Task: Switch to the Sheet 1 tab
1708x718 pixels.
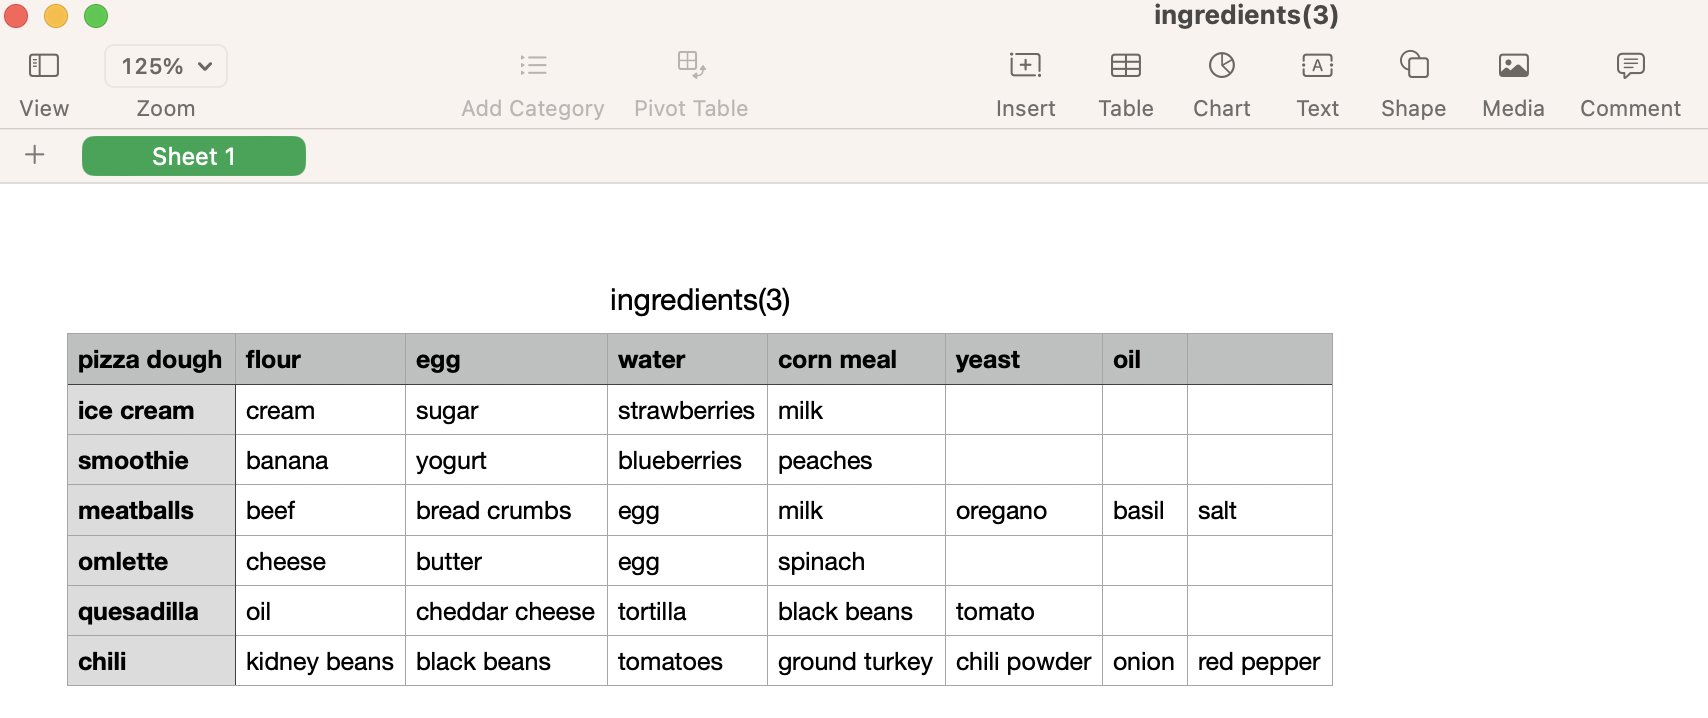Action: [x=194, y=156]
